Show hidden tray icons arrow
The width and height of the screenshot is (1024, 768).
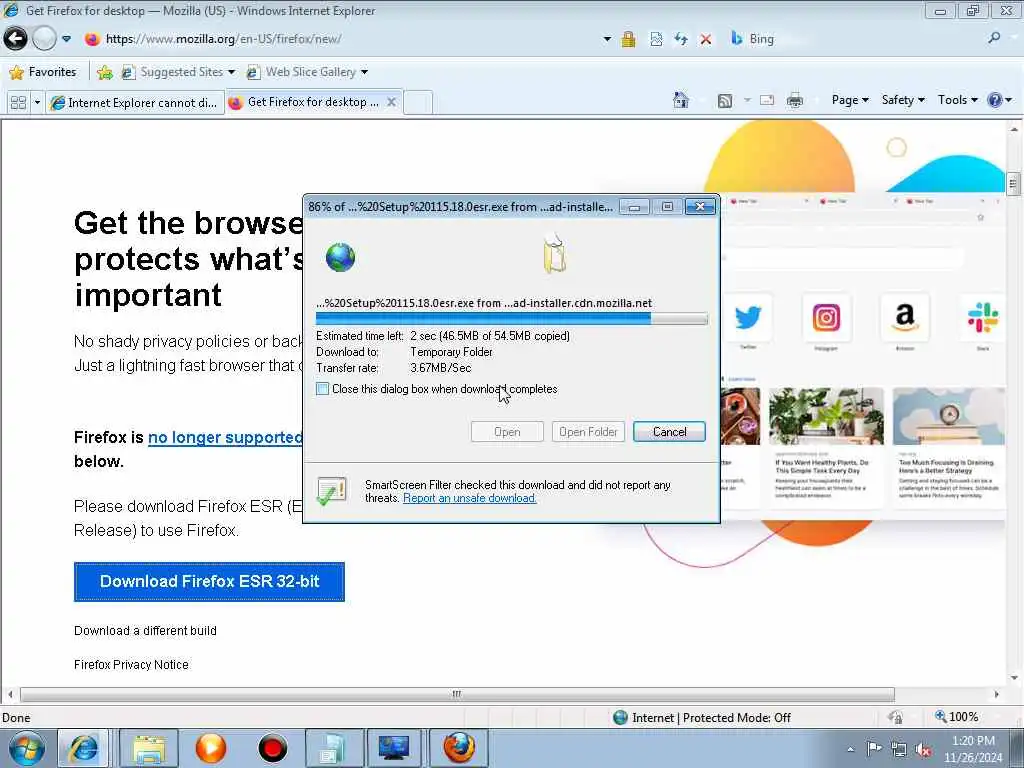(850, 750)
